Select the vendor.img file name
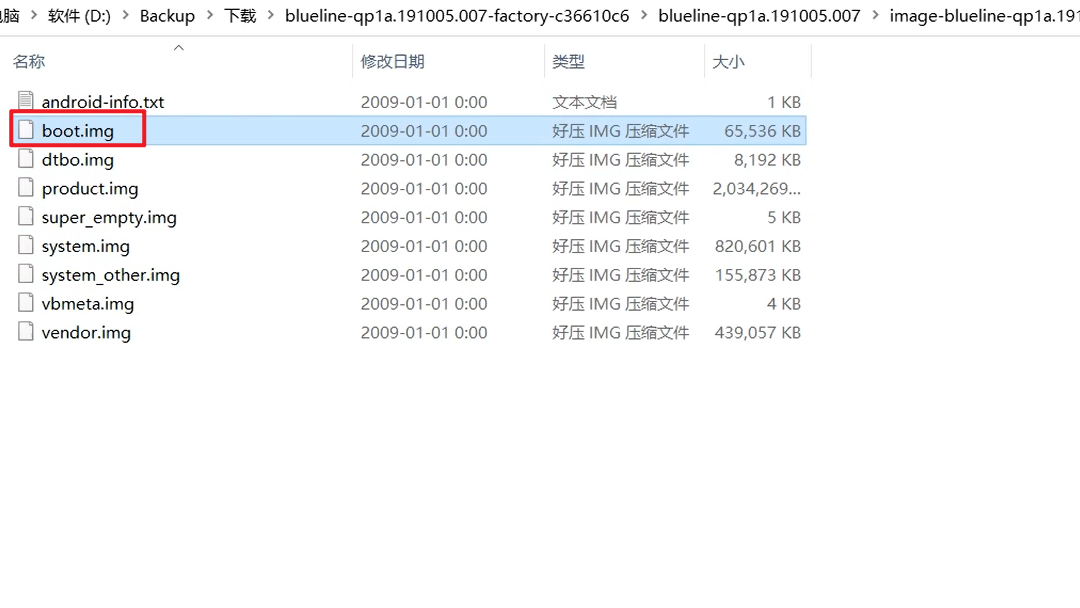 coord(86,333)
